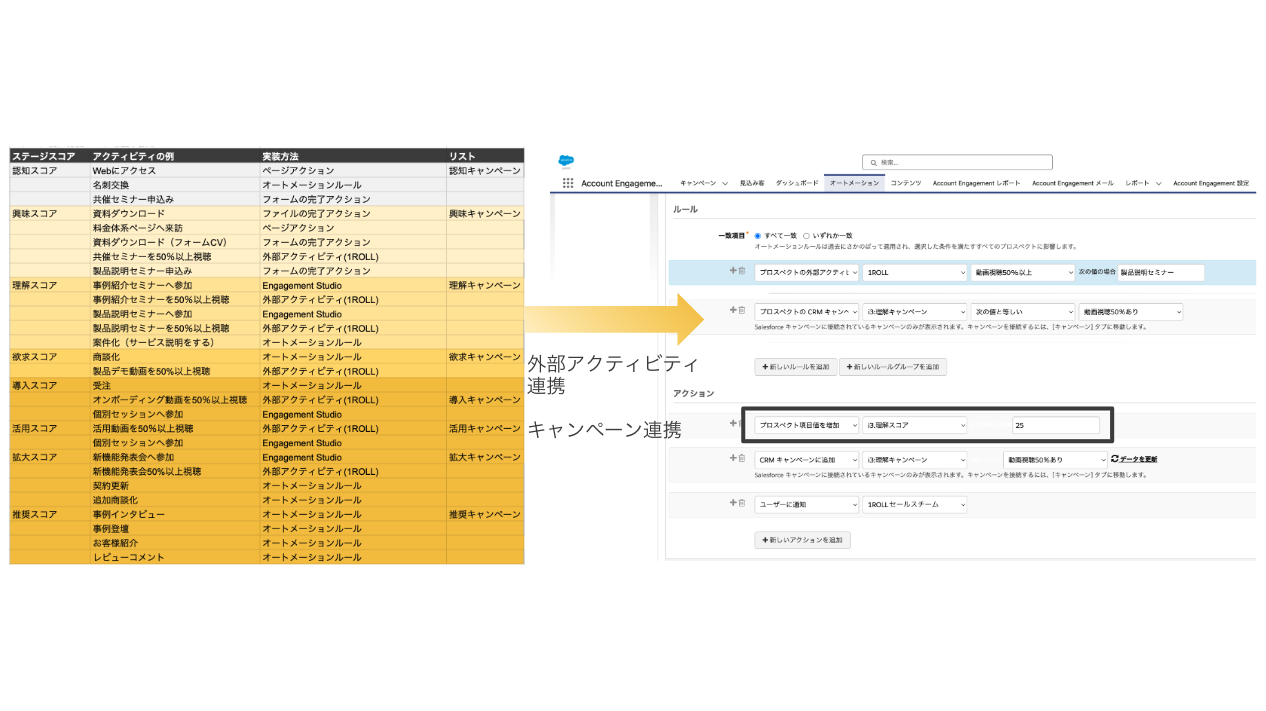Toggle deletion of the CRM キャンペーンに追加 action row
Viewport: 1266px width, 711px height.
(741, 459)
